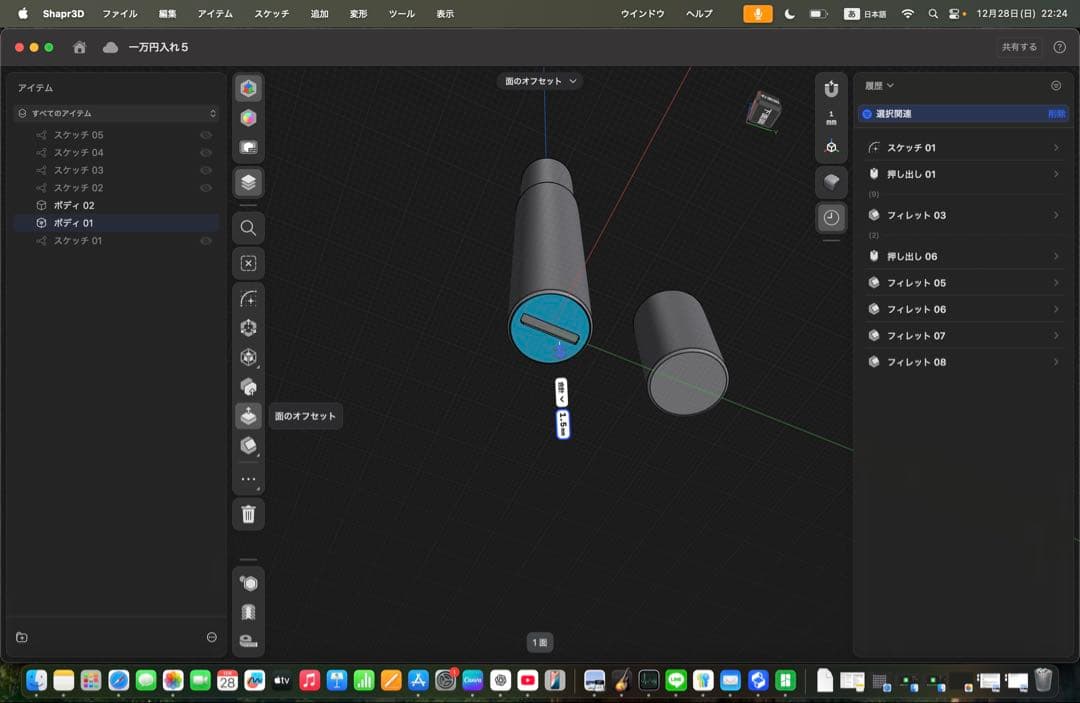Click the trash delete icon in toolbar
This screenshot has height=703, width=1080.
248,515
